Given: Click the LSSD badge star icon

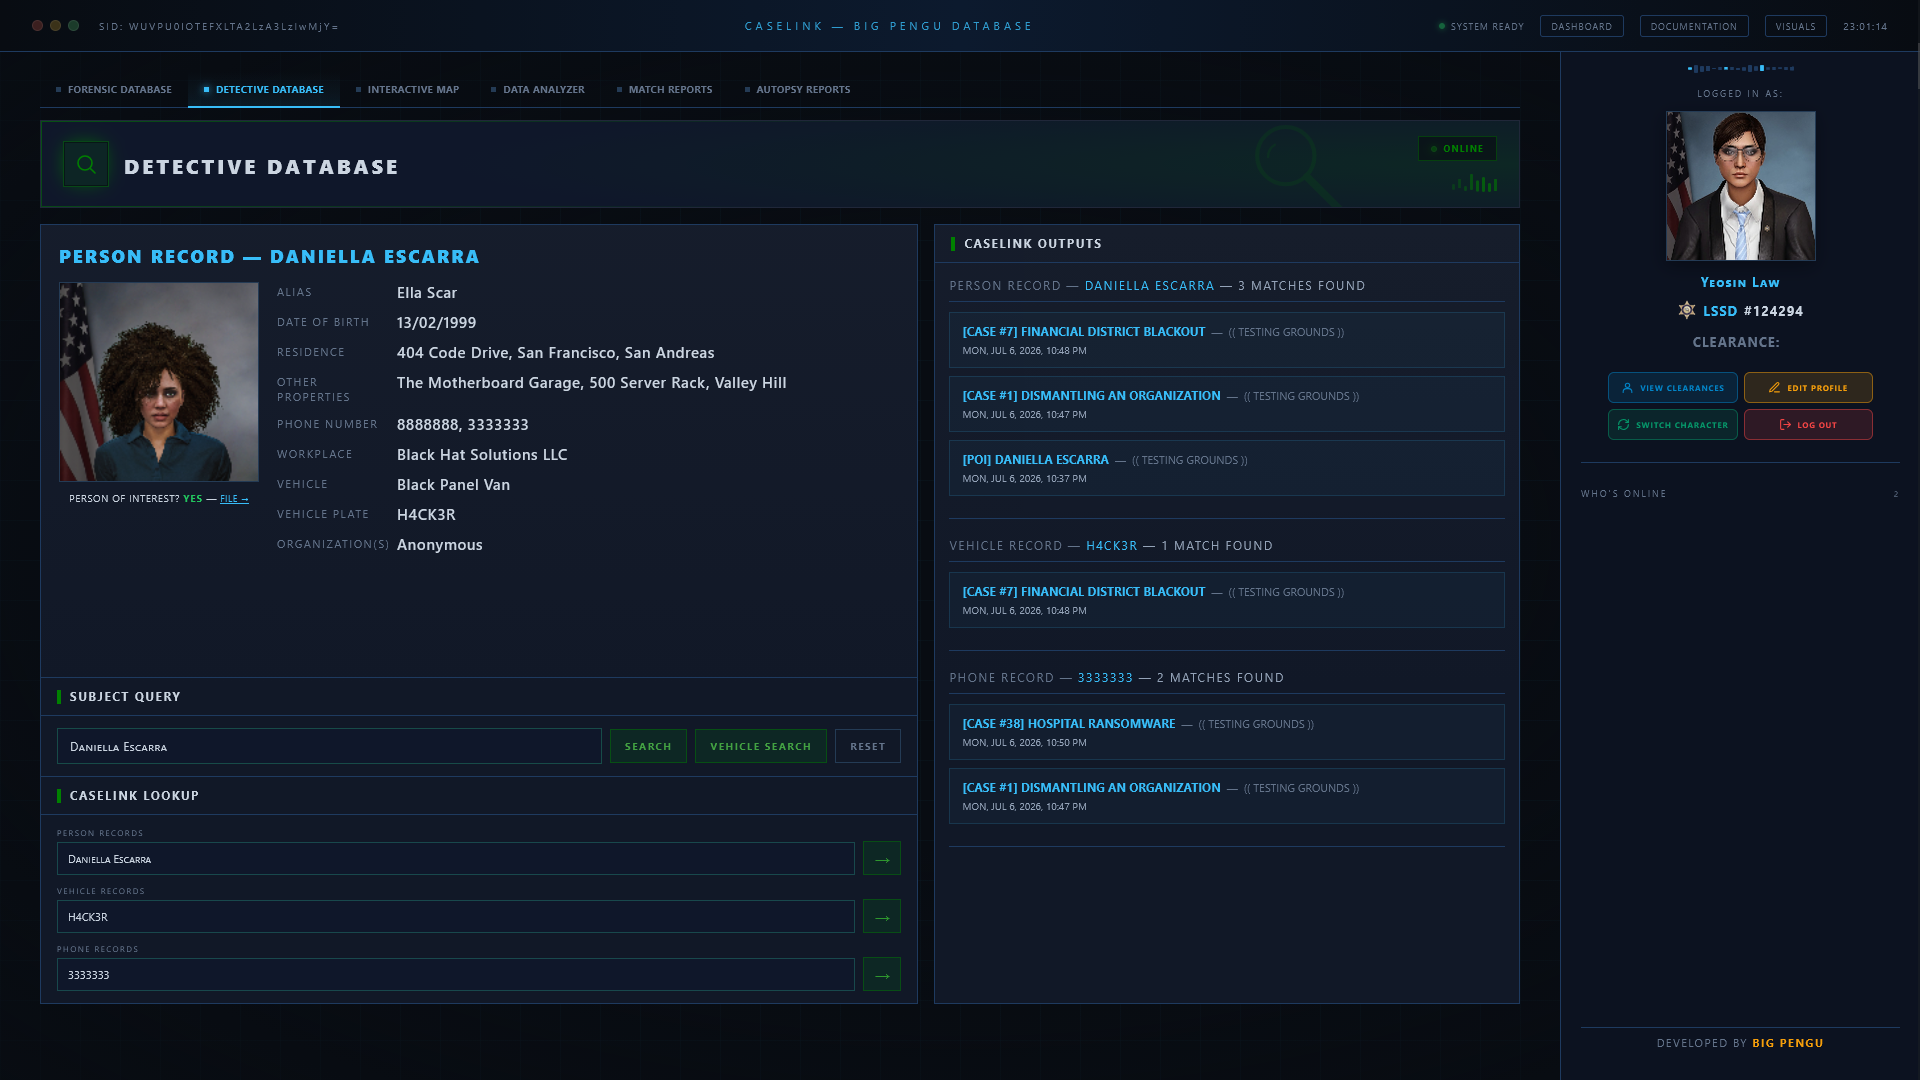Looking at the screenshot, I should 1687,311.
